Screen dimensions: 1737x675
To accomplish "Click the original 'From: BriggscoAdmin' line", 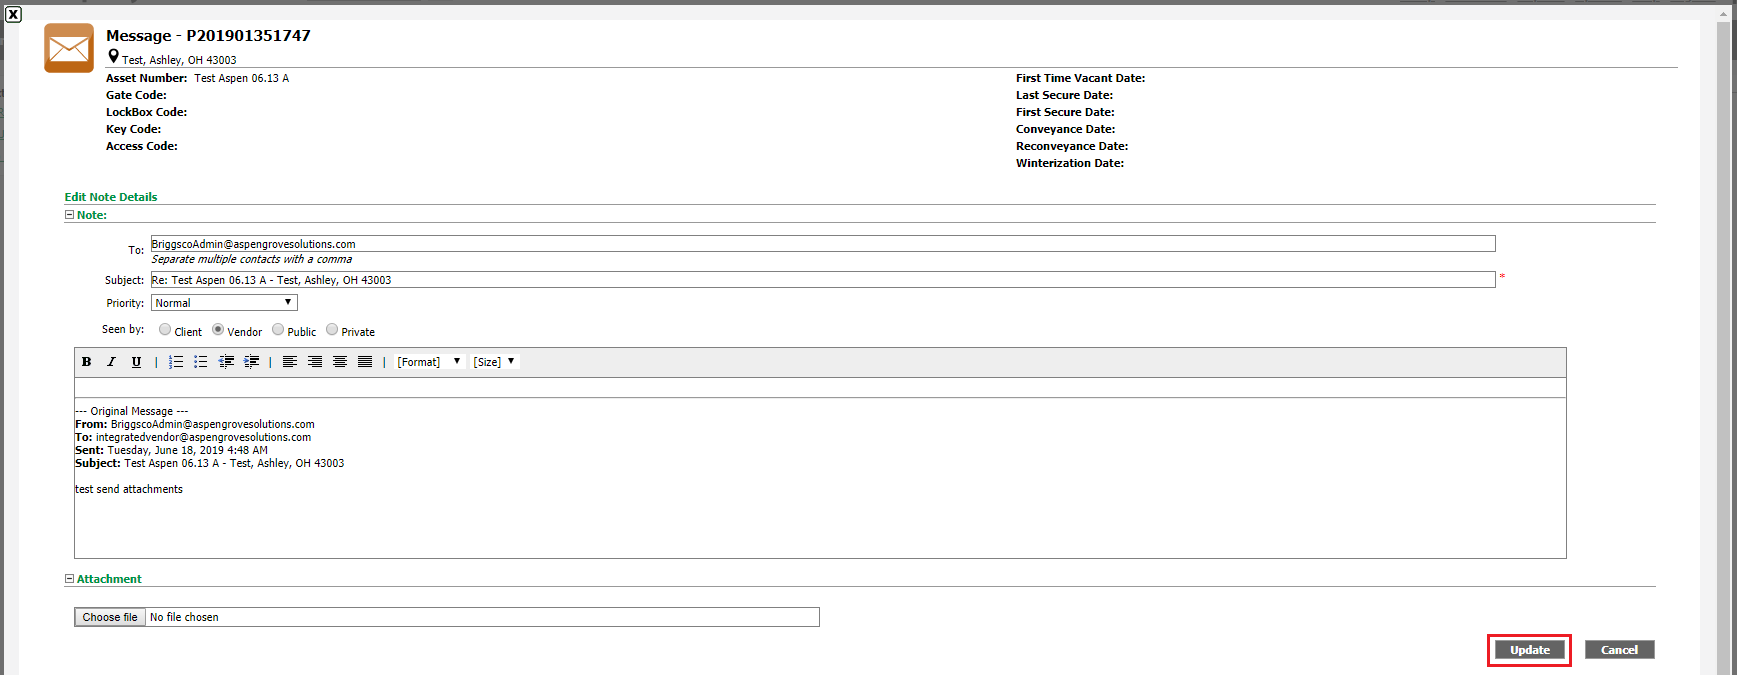I will click(195, 424).
